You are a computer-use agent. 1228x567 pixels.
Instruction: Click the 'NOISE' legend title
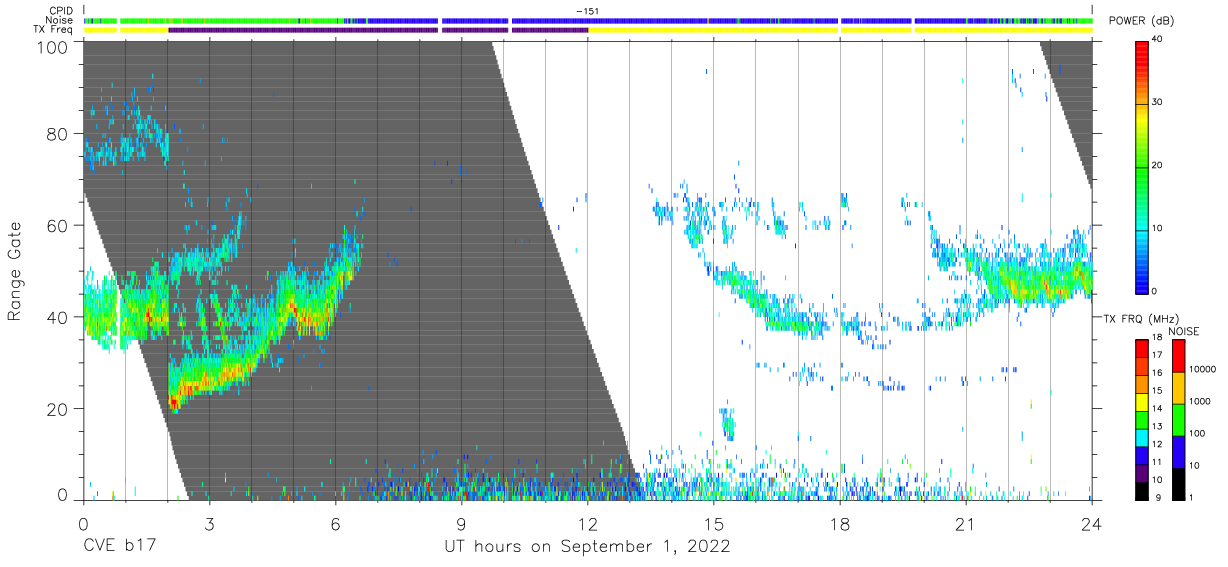[1184, 331]
